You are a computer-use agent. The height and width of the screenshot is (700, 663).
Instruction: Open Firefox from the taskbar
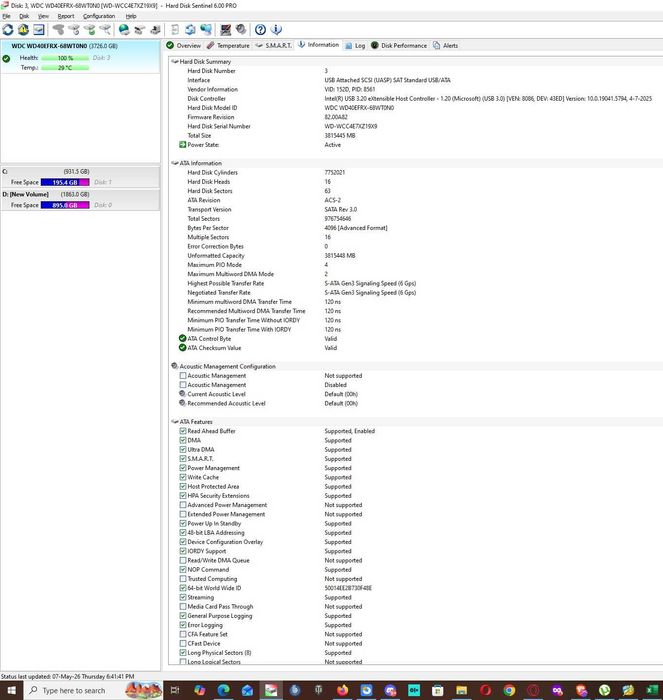click(342, 690)
